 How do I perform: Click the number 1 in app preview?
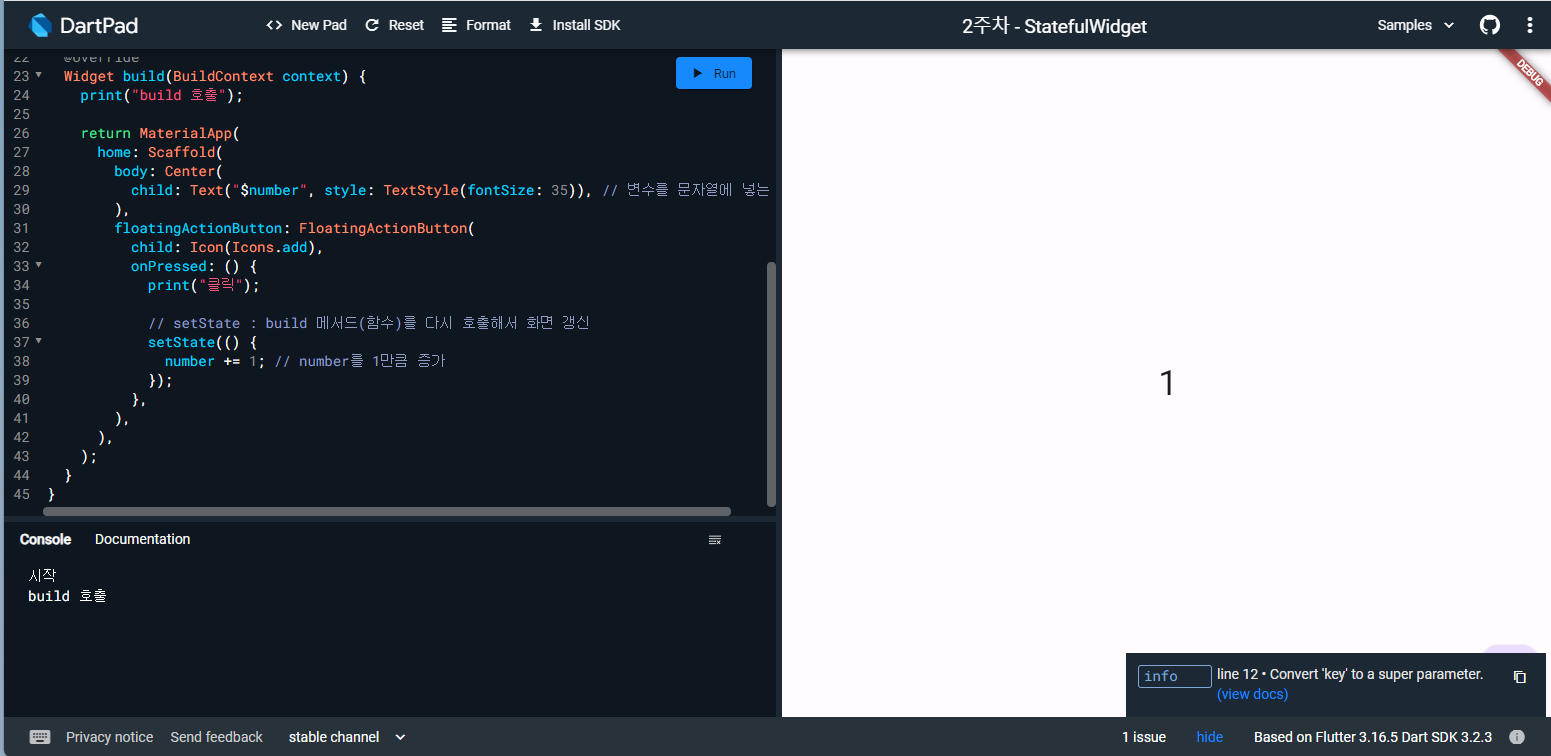(1166, 383)
